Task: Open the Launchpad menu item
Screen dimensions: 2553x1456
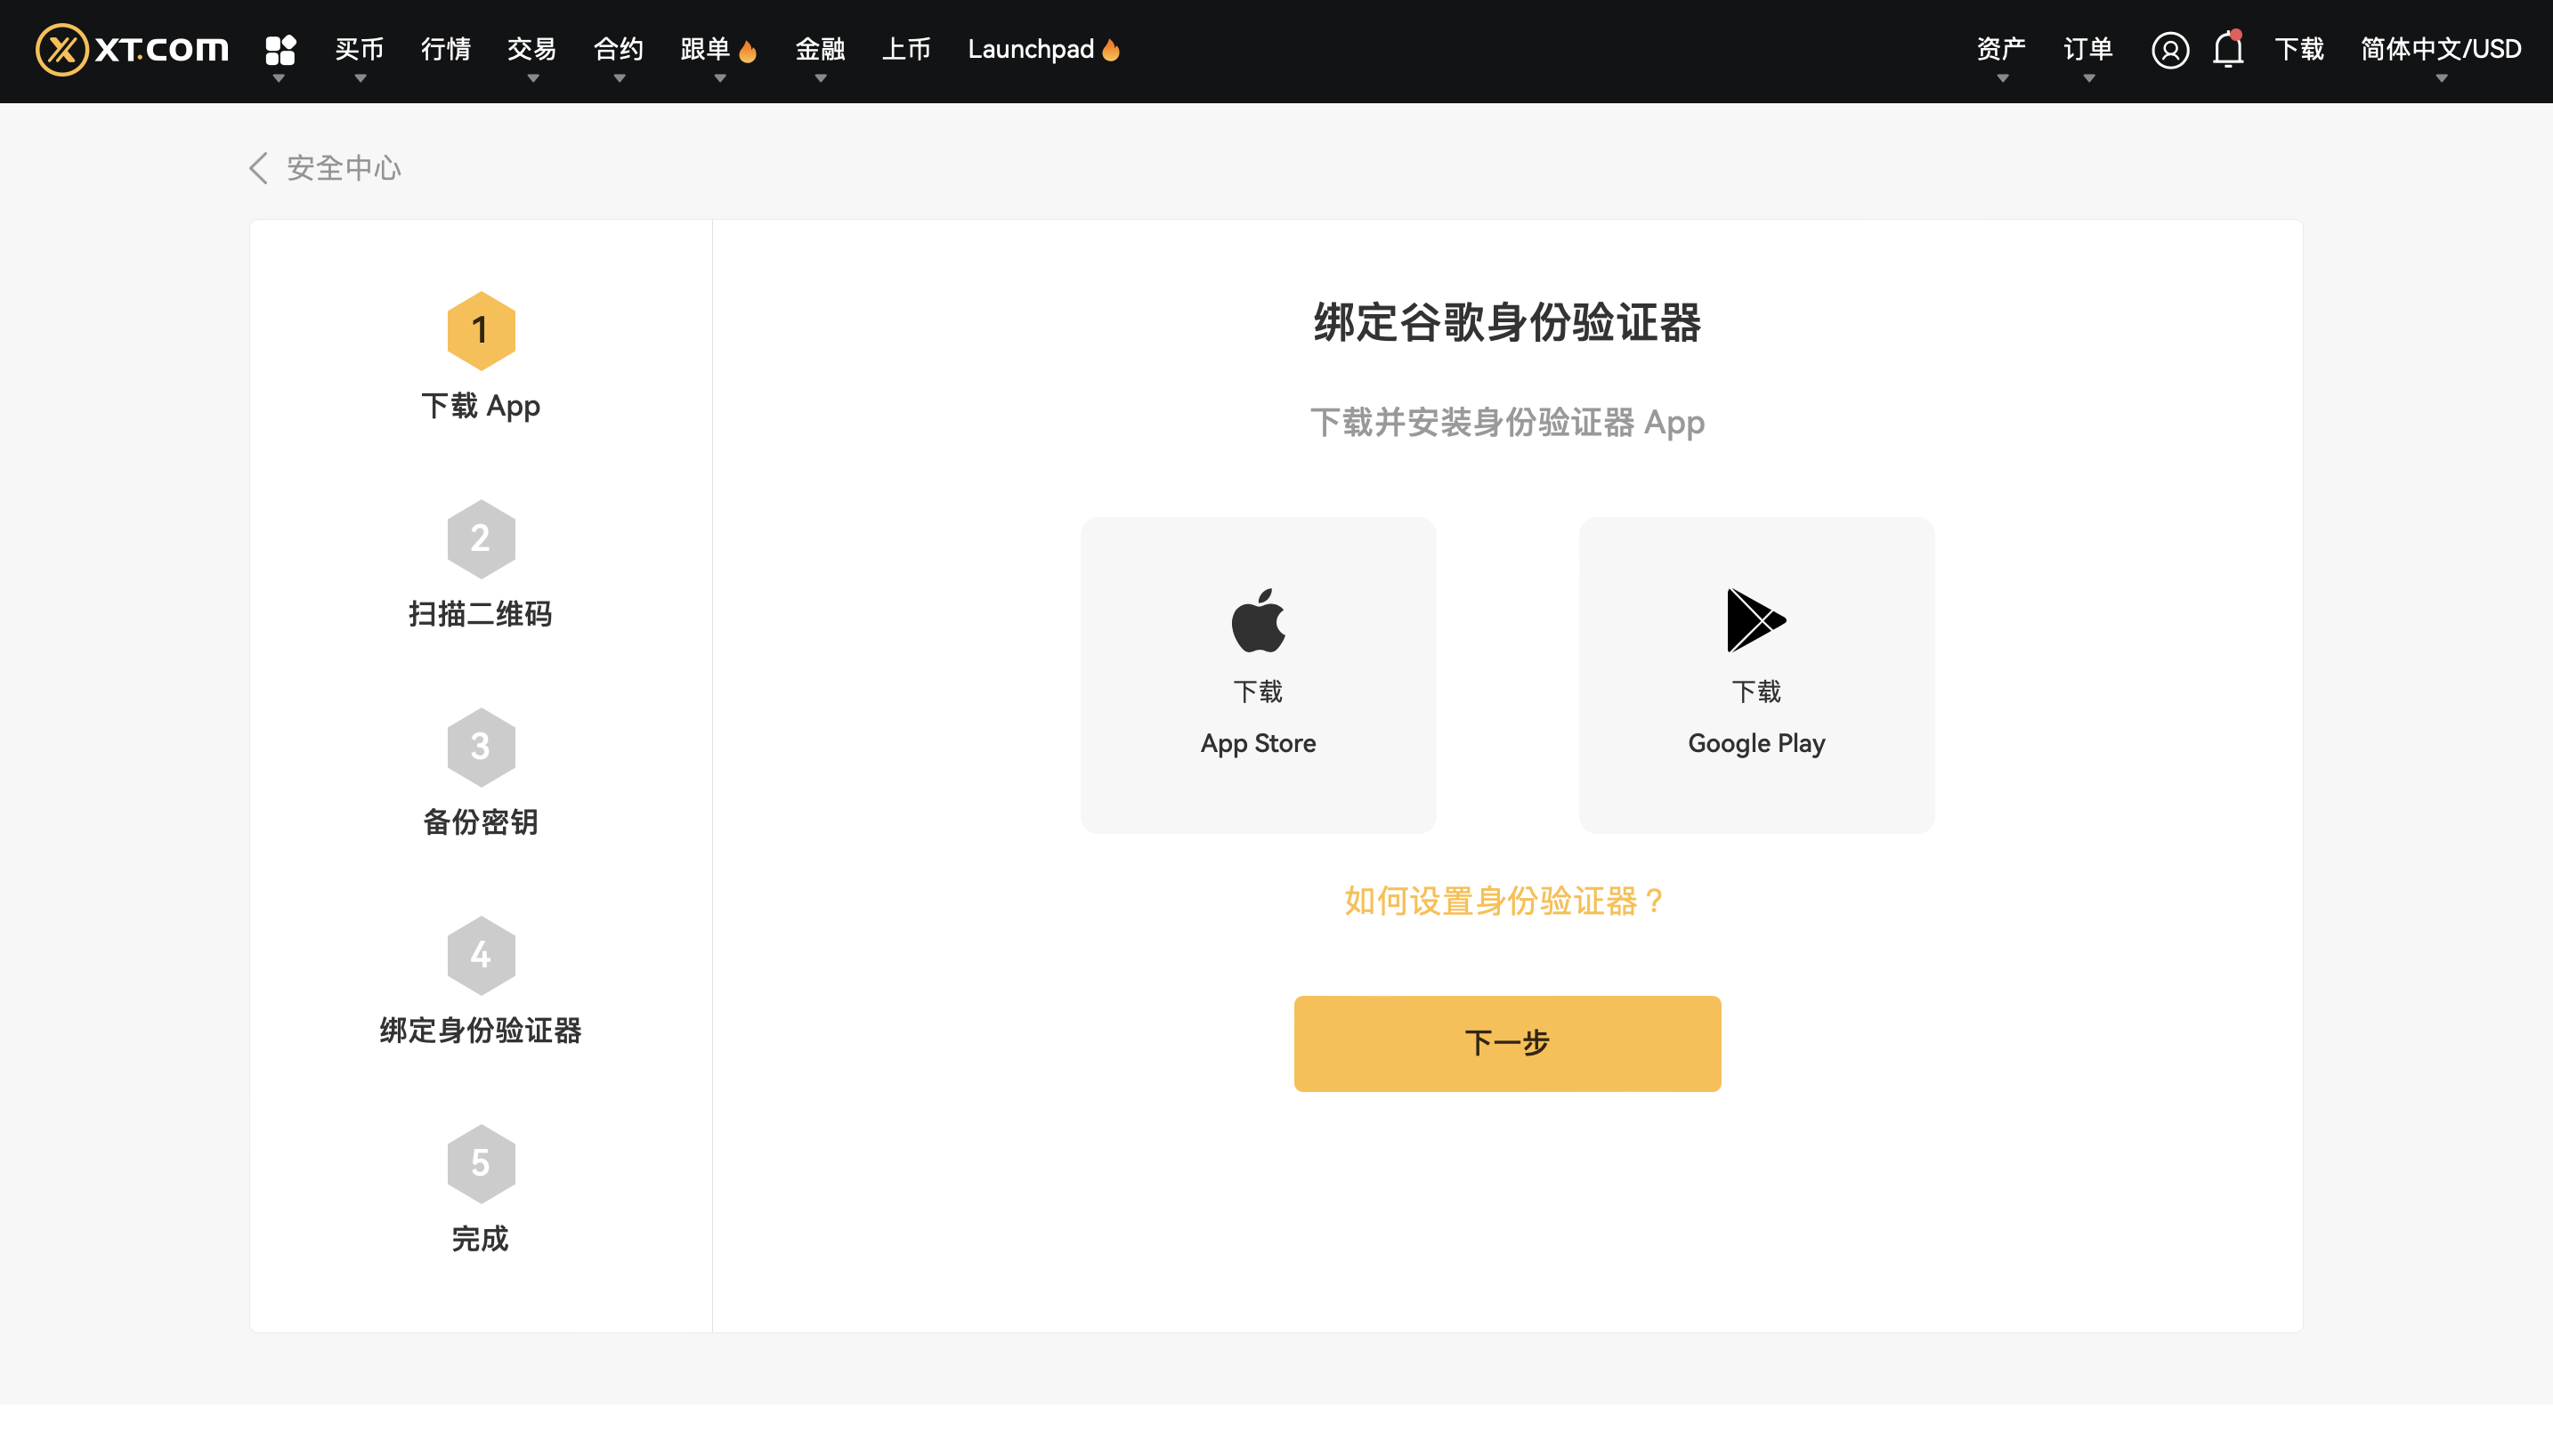Action: 1043,49
